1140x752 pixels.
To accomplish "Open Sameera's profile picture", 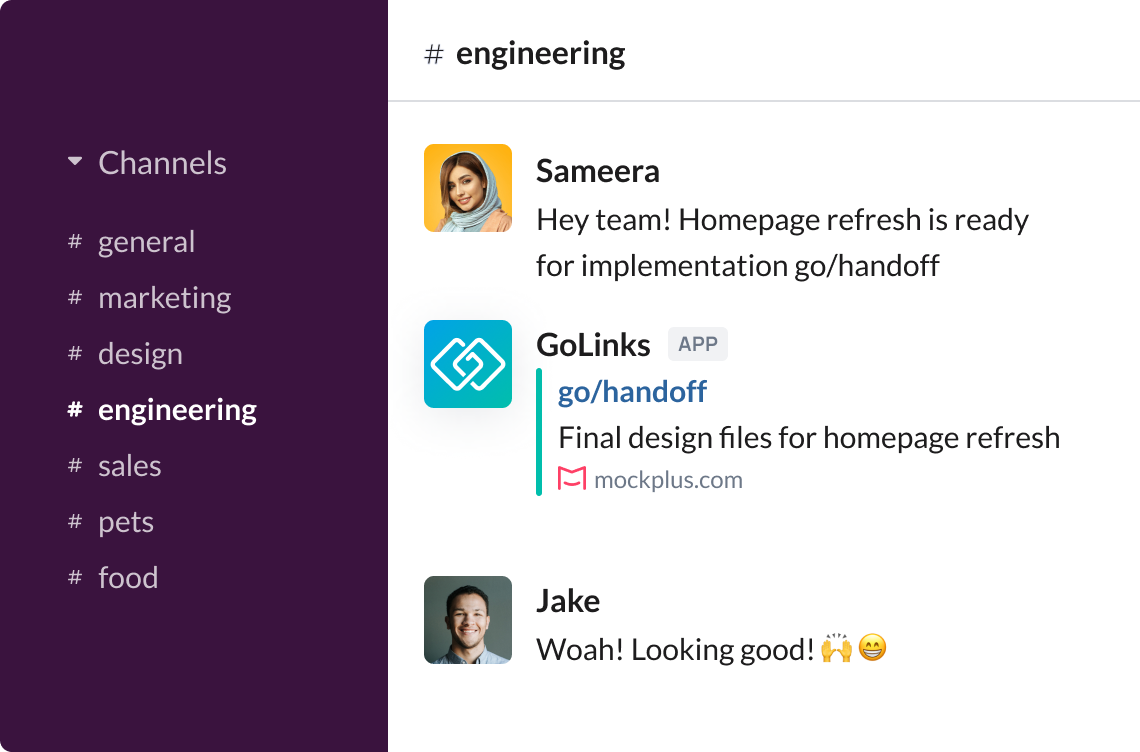I will (468, 188).
